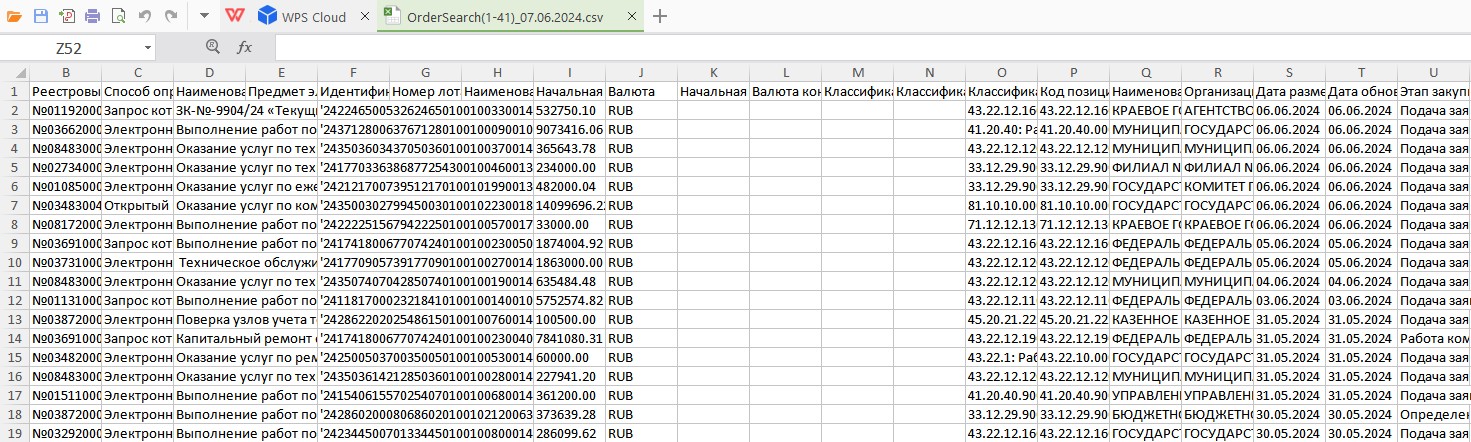Open the Name Box dropdown arrow
Viewport: 1471px width, 442px height.
148,47
